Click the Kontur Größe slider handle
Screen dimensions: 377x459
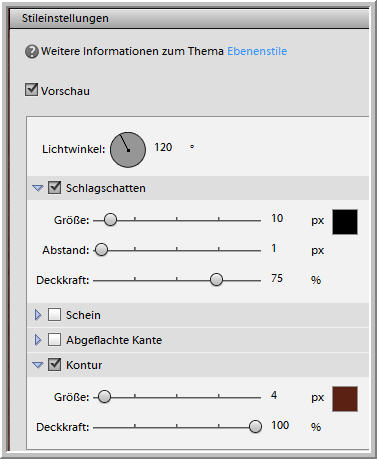click(x=105, y=397)
